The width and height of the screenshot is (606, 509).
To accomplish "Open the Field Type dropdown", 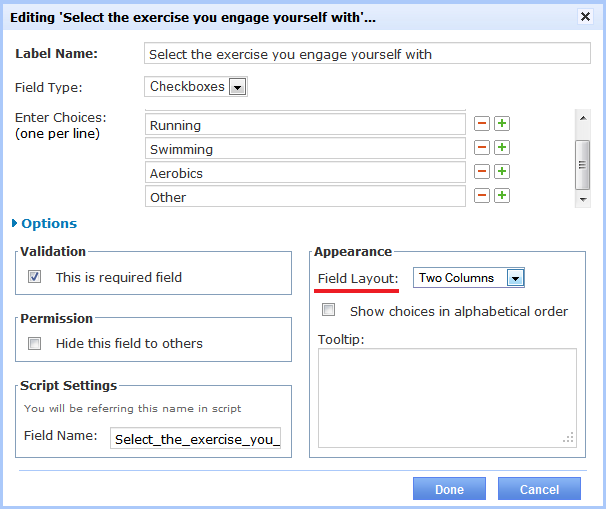I will (x=237, y=87).
